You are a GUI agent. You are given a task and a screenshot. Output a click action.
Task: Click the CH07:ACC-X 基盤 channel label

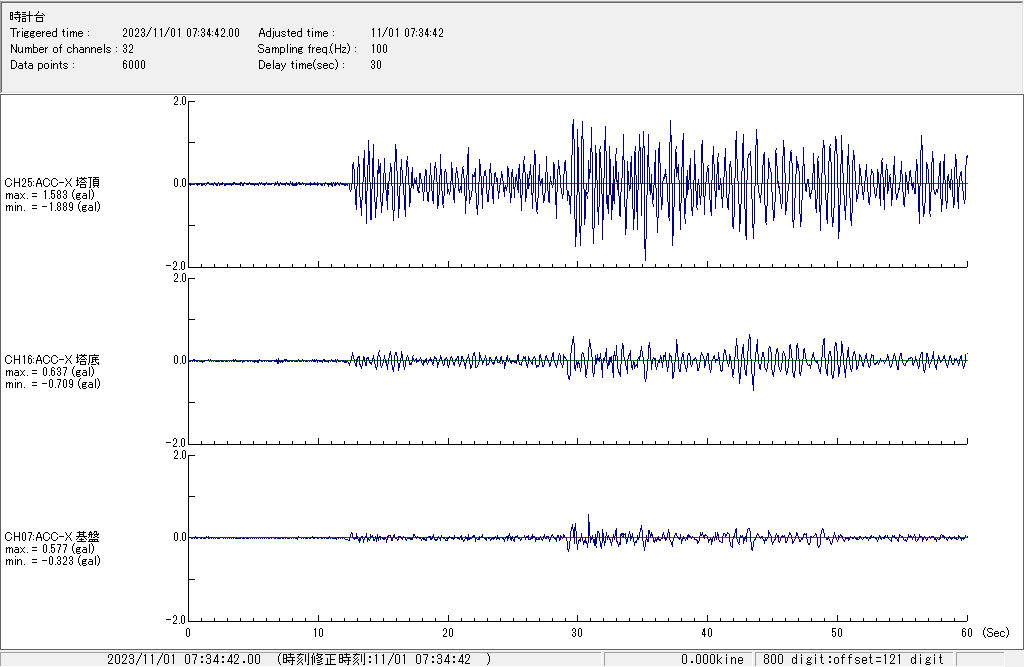coord(52,537)
